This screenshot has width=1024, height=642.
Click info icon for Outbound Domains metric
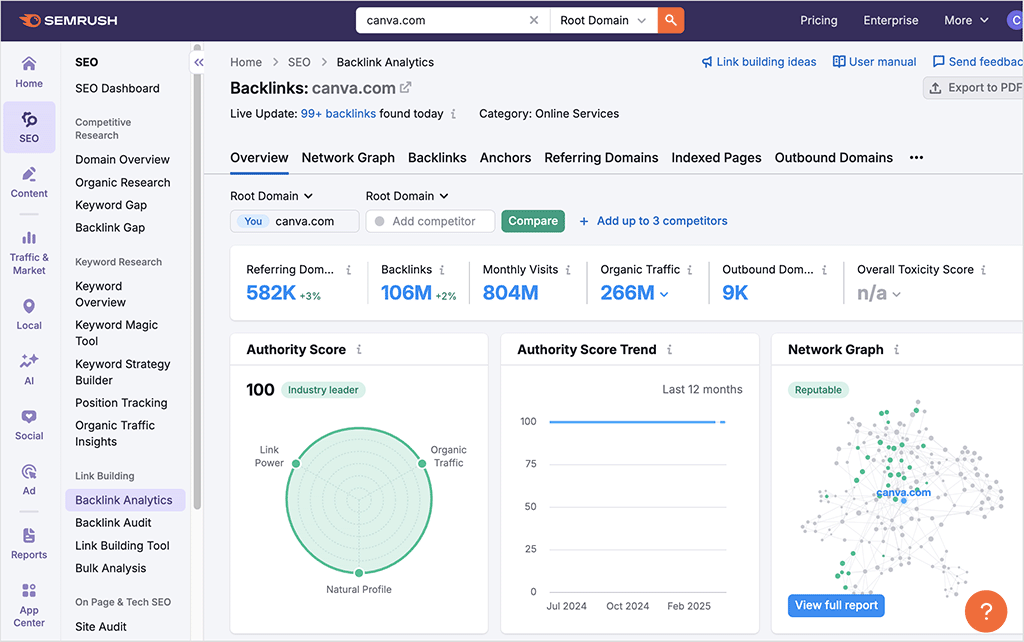[824, 270]
